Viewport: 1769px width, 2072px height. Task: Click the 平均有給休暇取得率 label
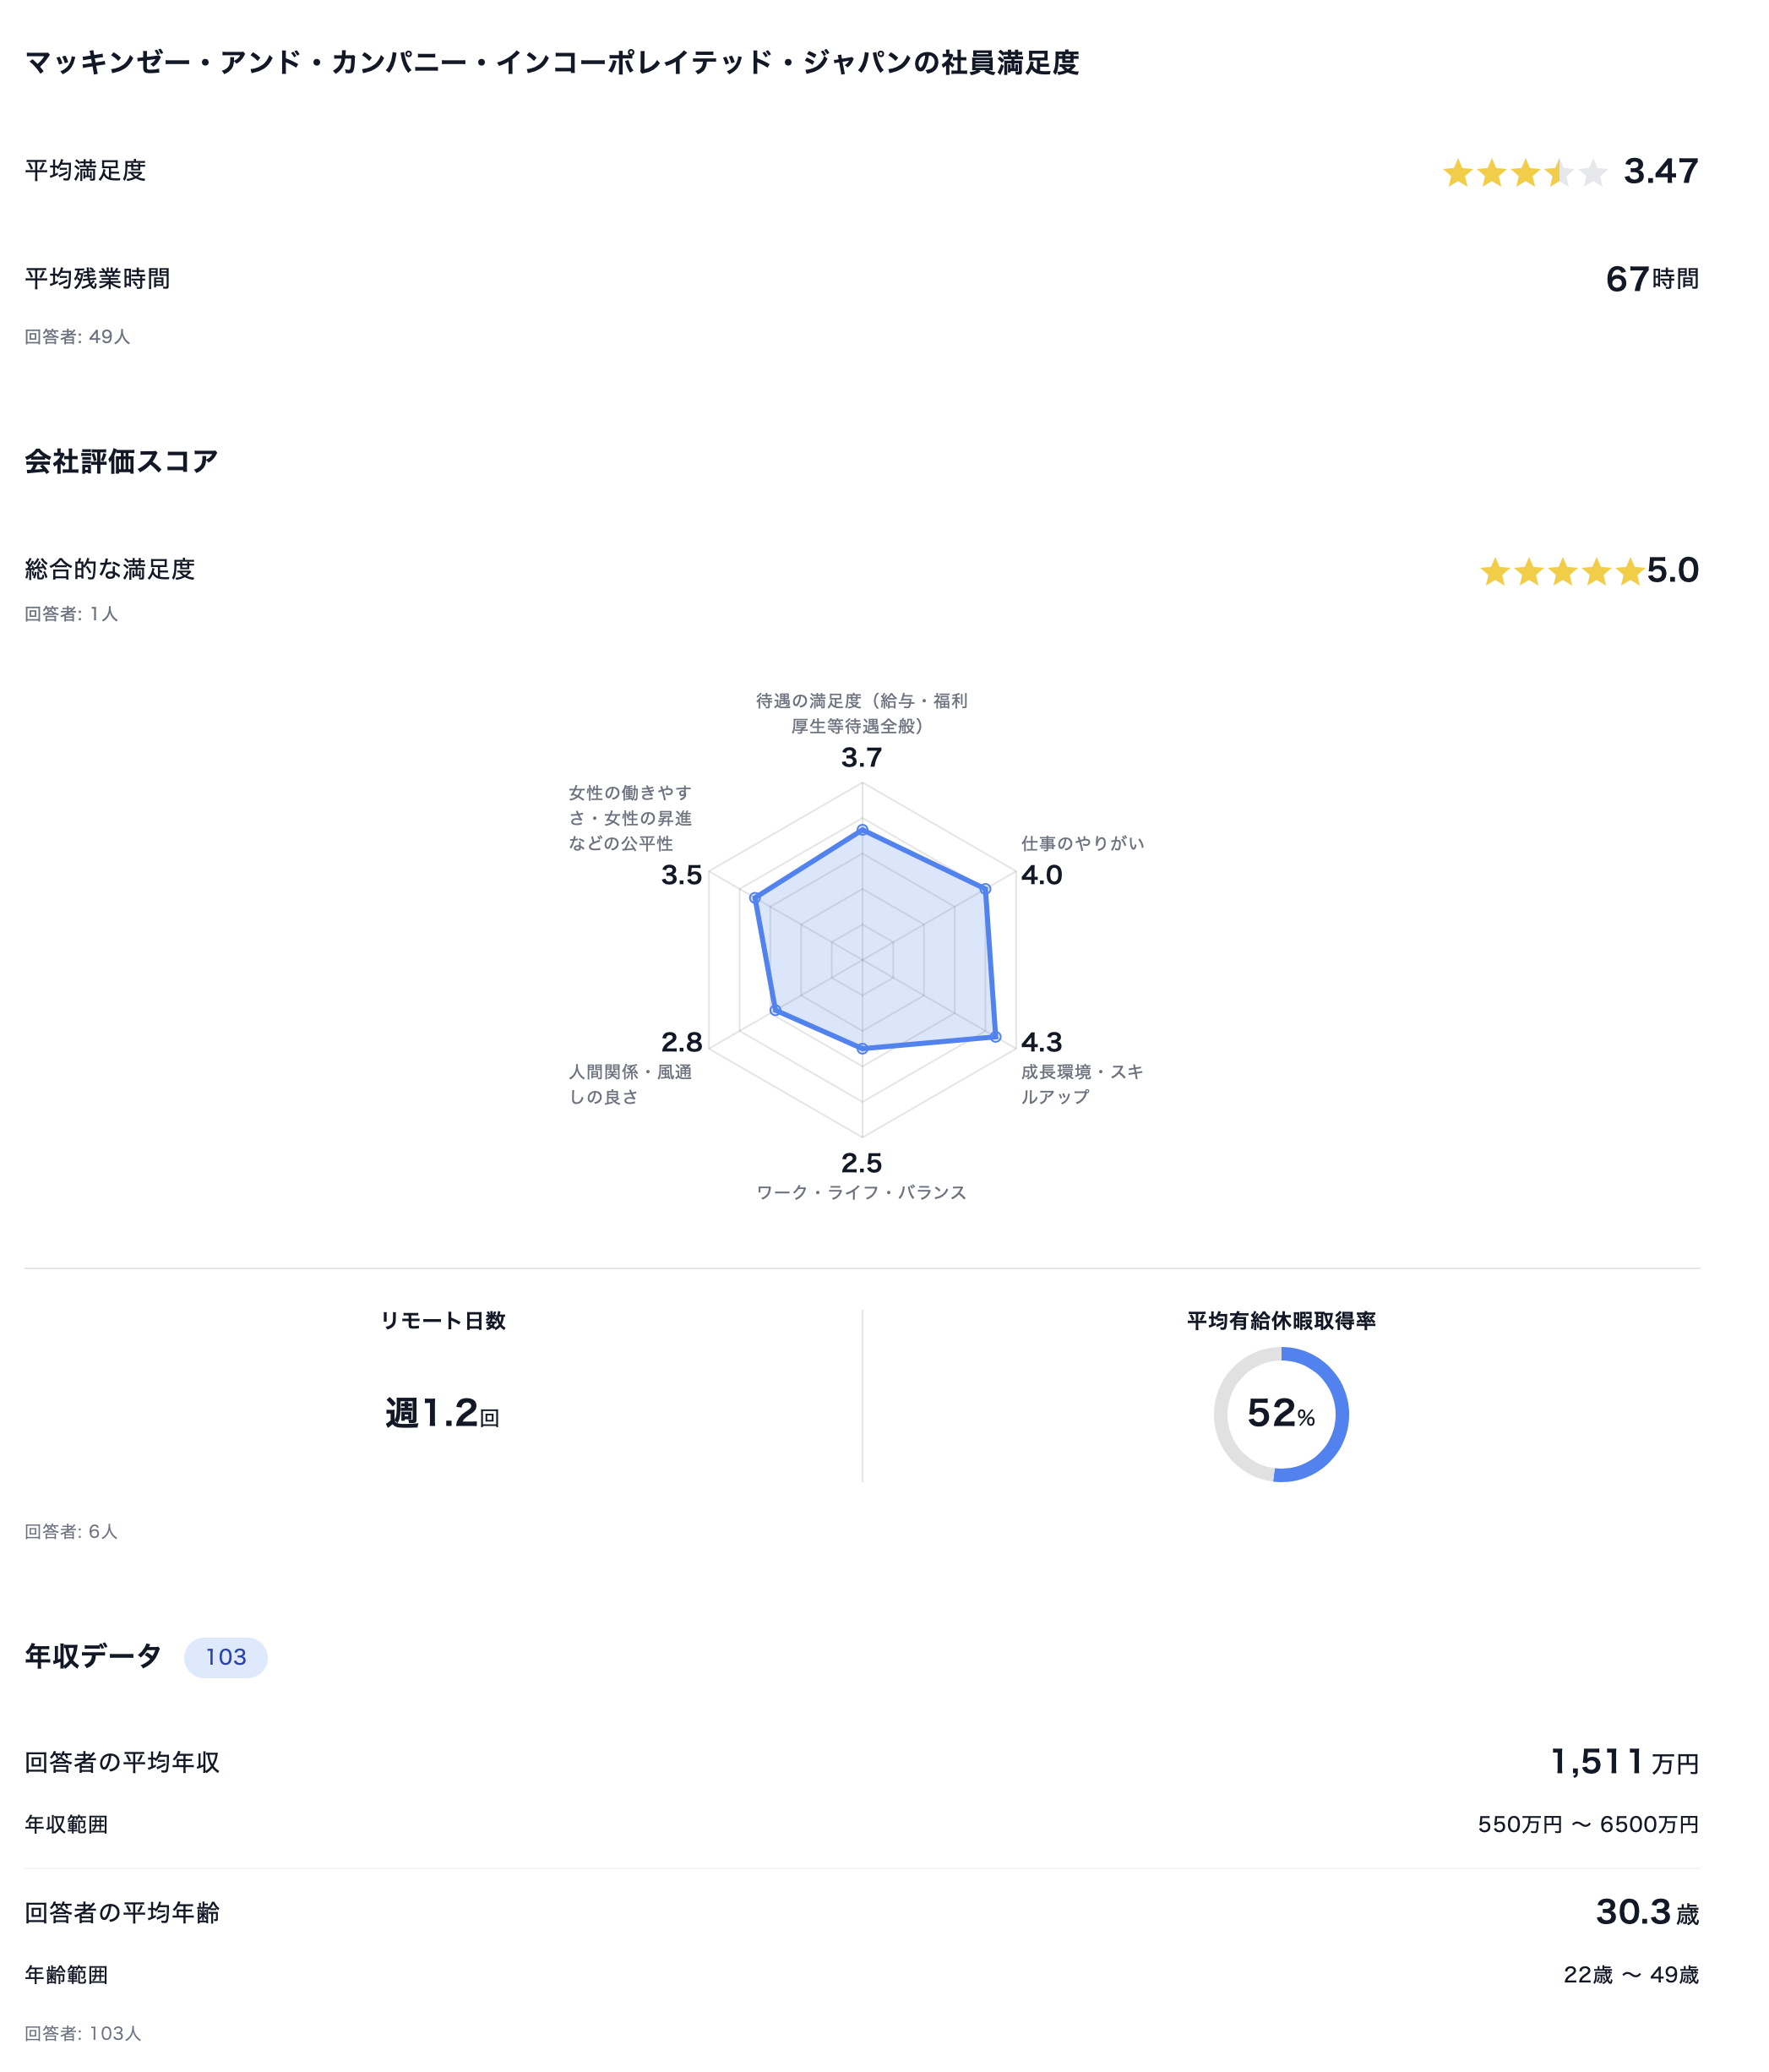[1281, 1321]
